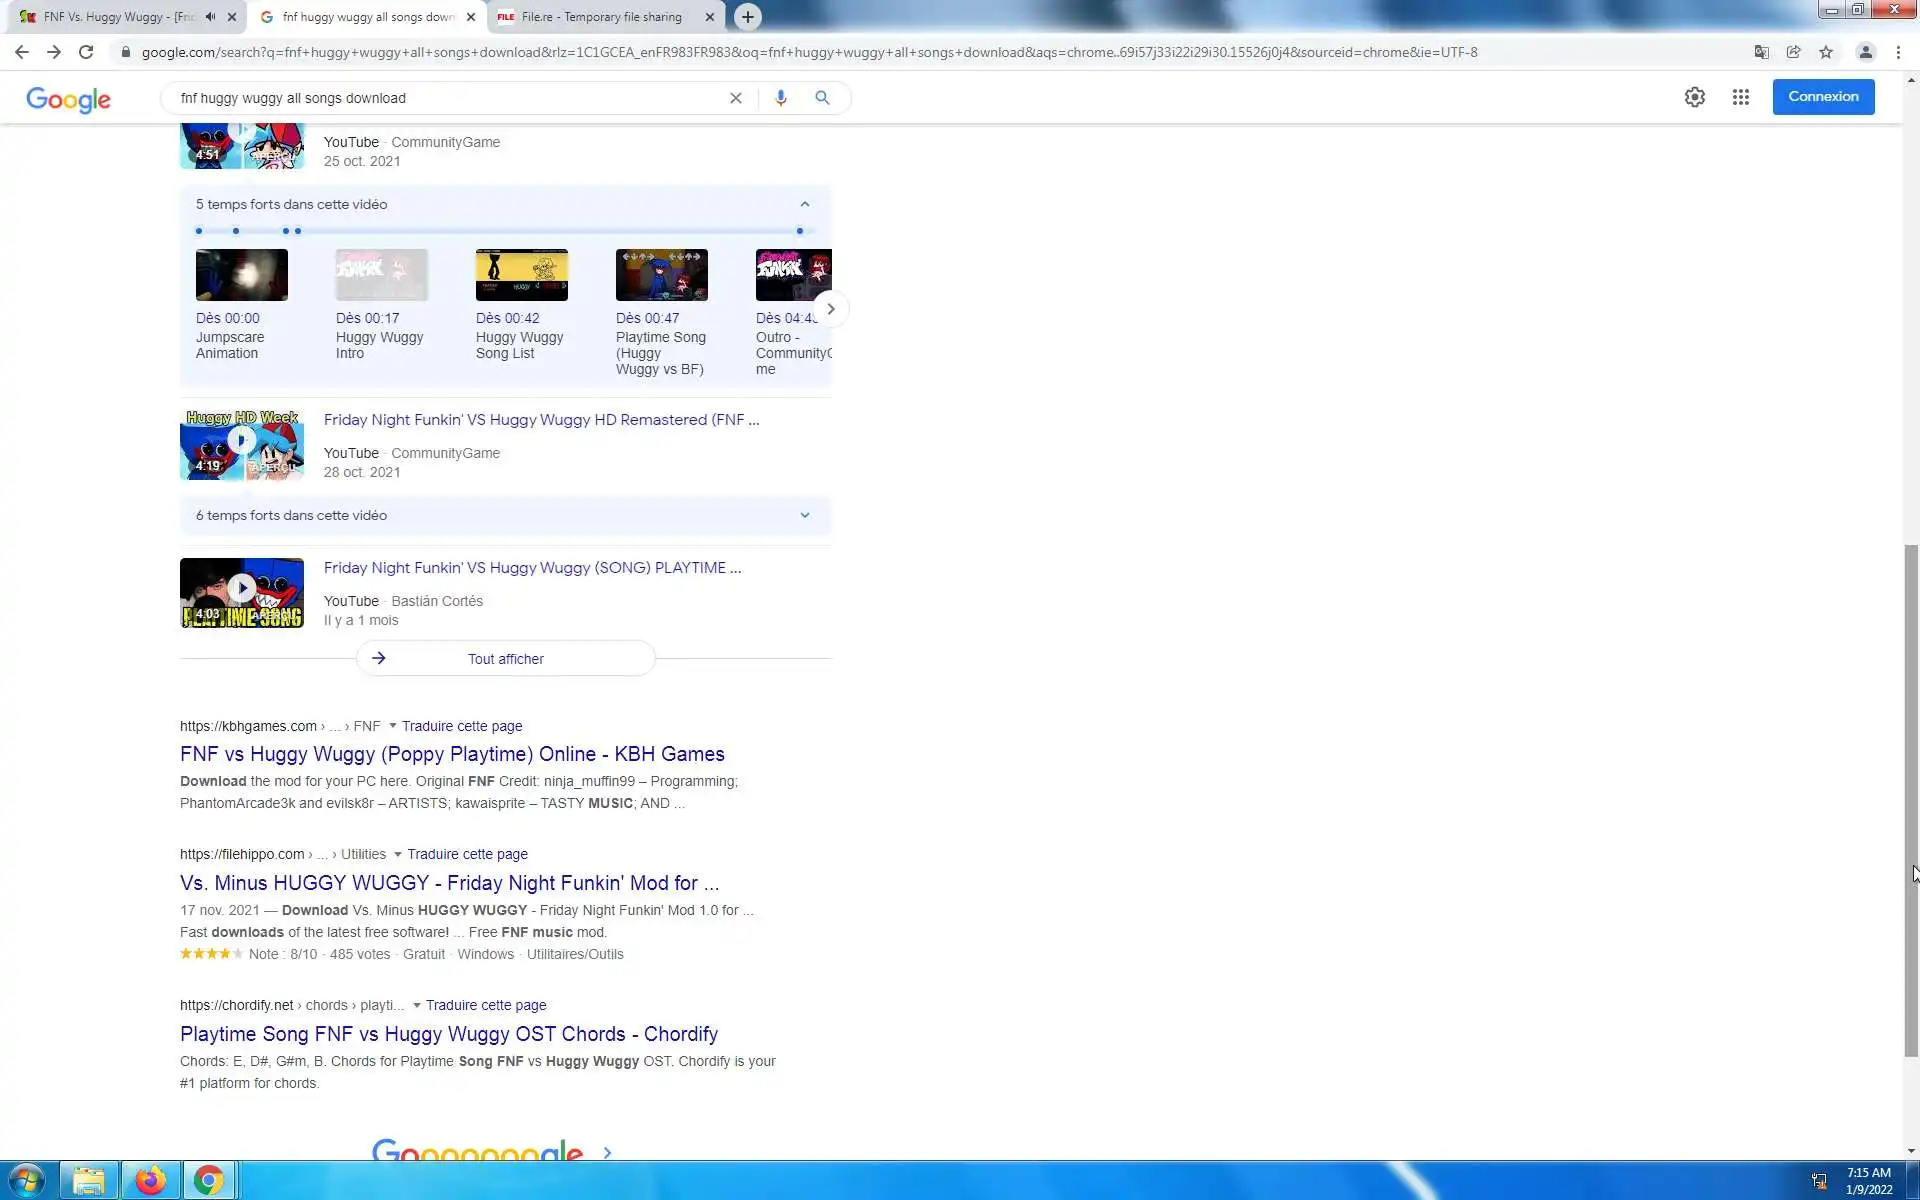Clear the search box with X icon
1920x1200 pixels.
click(735, 98)
